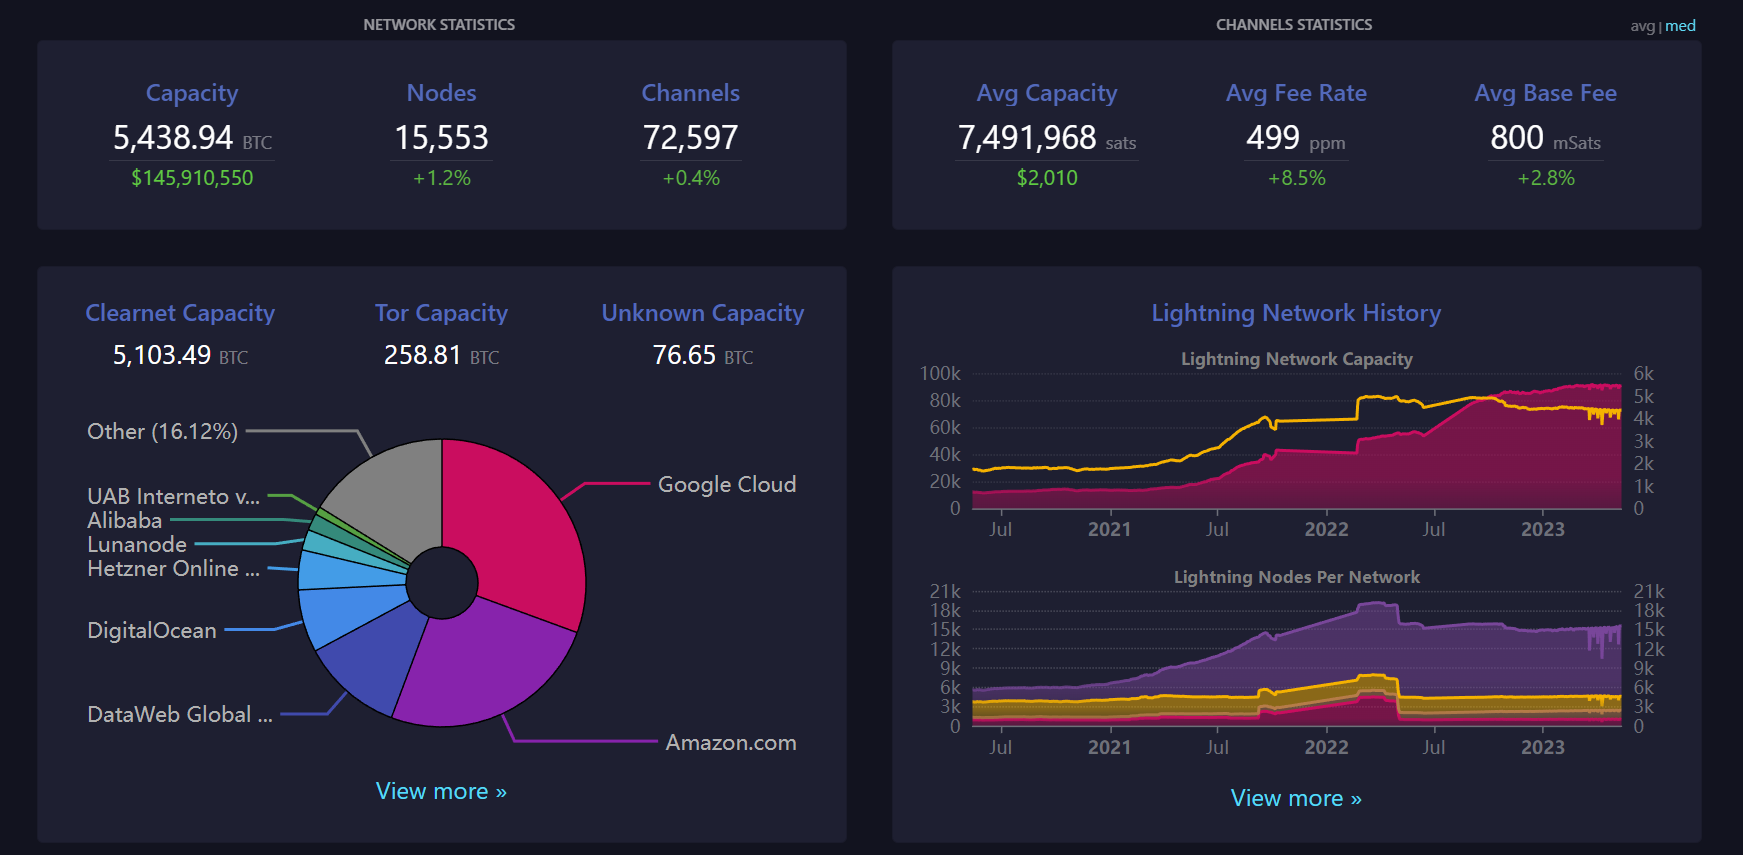
Task: Click the Lightning Nodes Per Network chart title
Action: [1296, 577]
